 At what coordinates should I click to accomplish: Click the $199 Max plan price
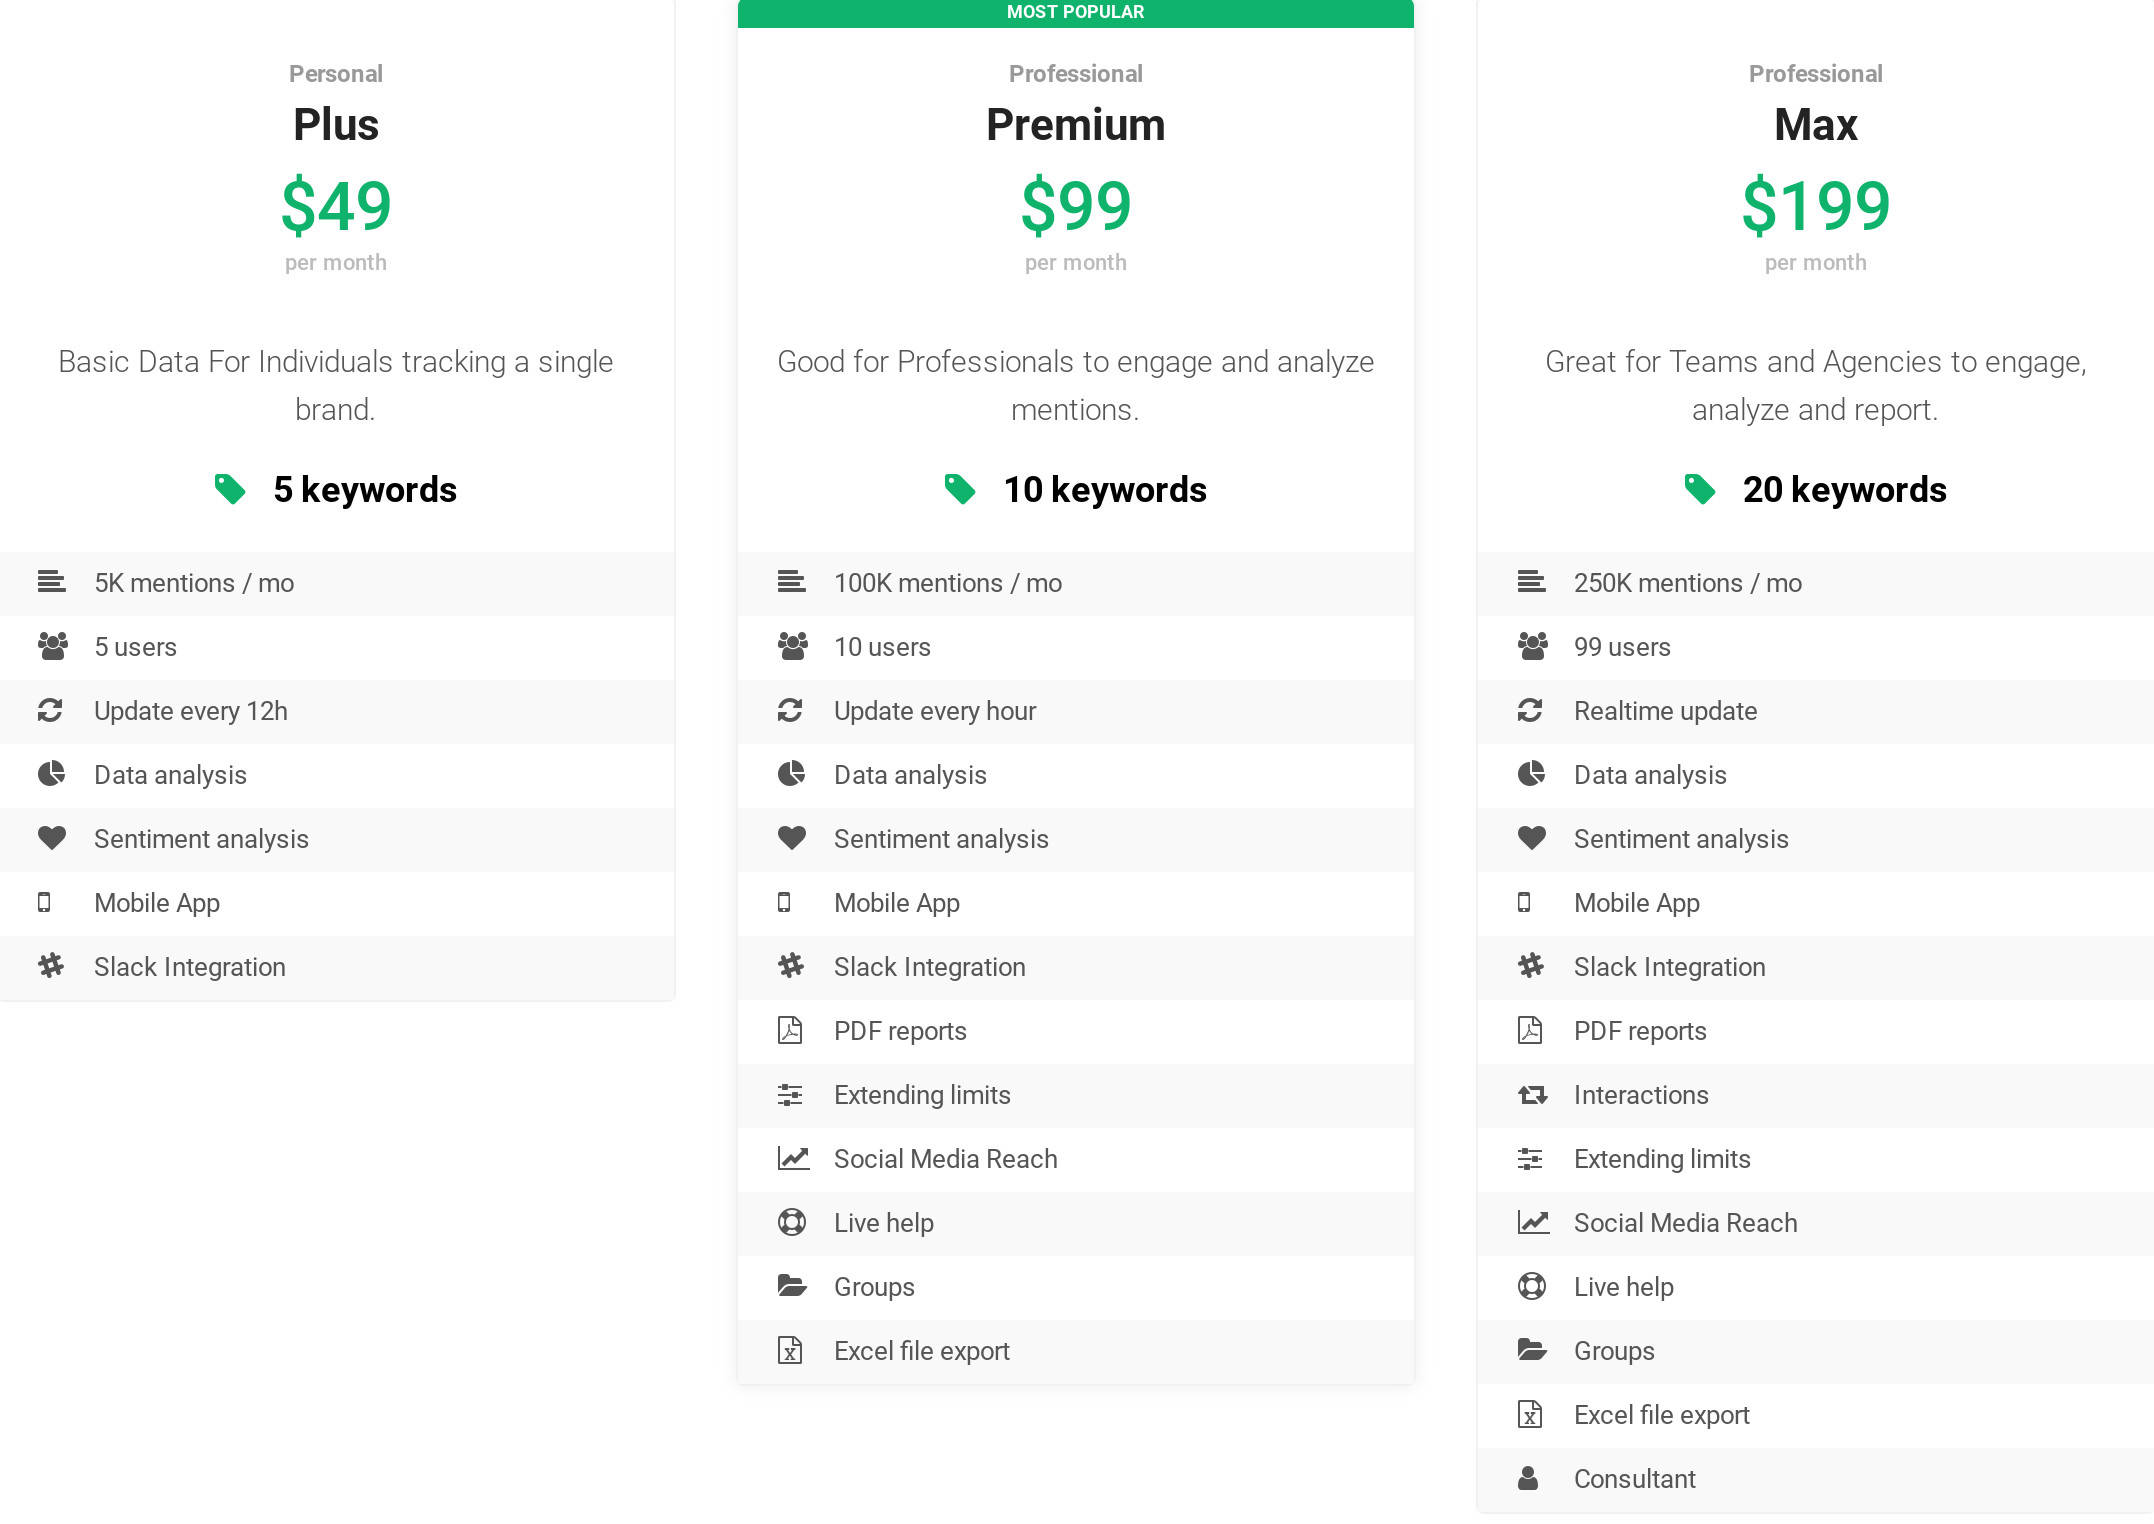[1815, 206]
